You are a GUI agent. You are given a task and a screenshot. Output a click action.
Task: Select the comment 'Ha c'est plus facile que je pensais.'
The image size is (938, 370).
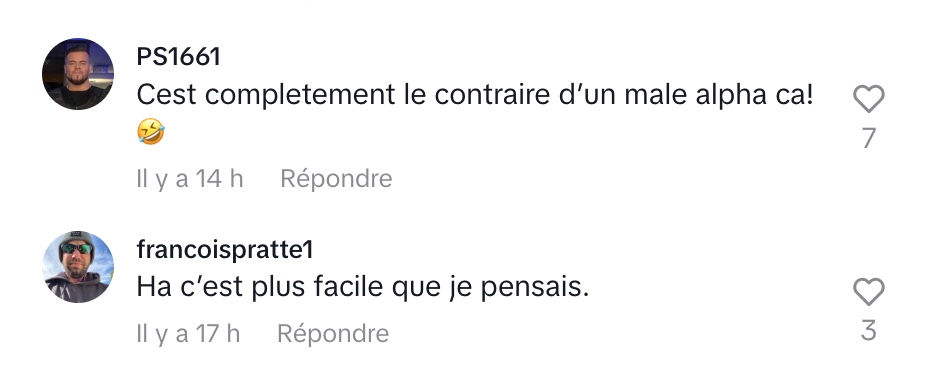363,288
